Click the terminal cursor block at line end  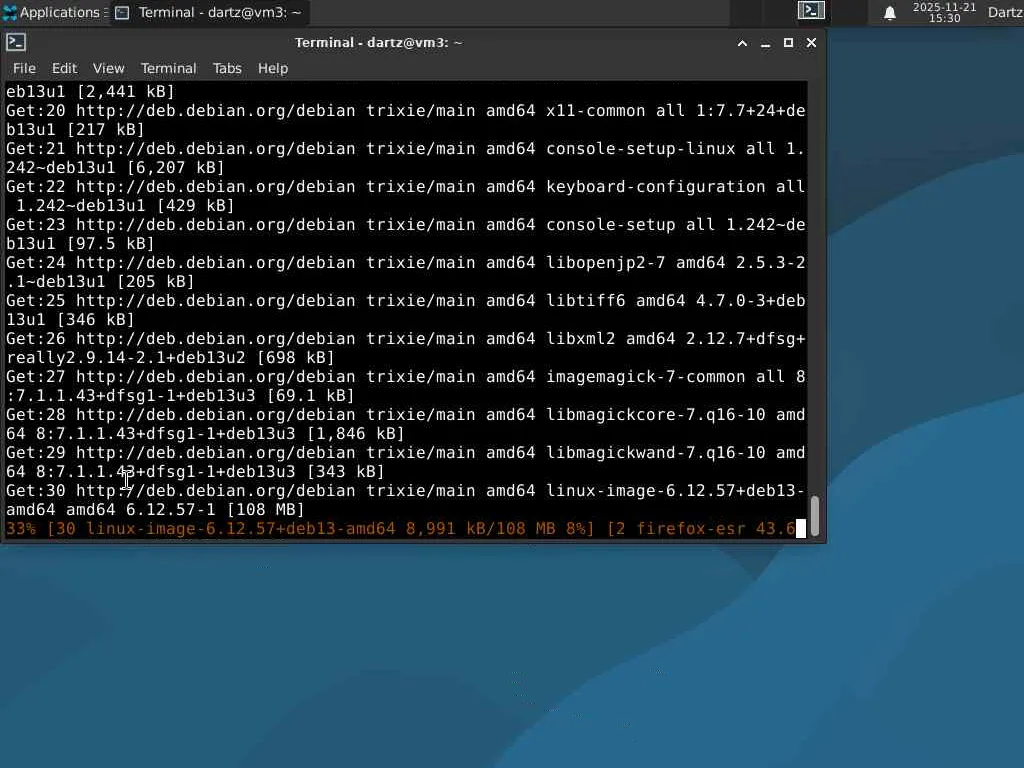click(x=801, y=528)
